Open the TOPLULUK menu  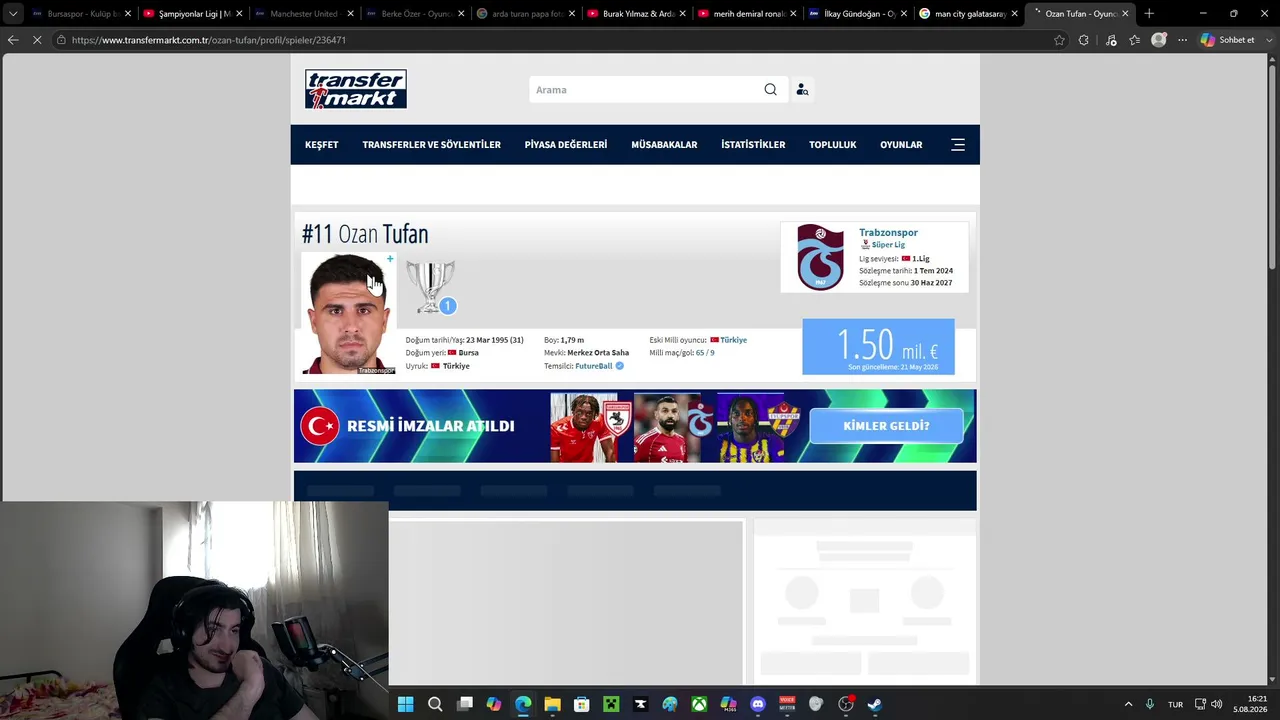(x=833, y=145)
